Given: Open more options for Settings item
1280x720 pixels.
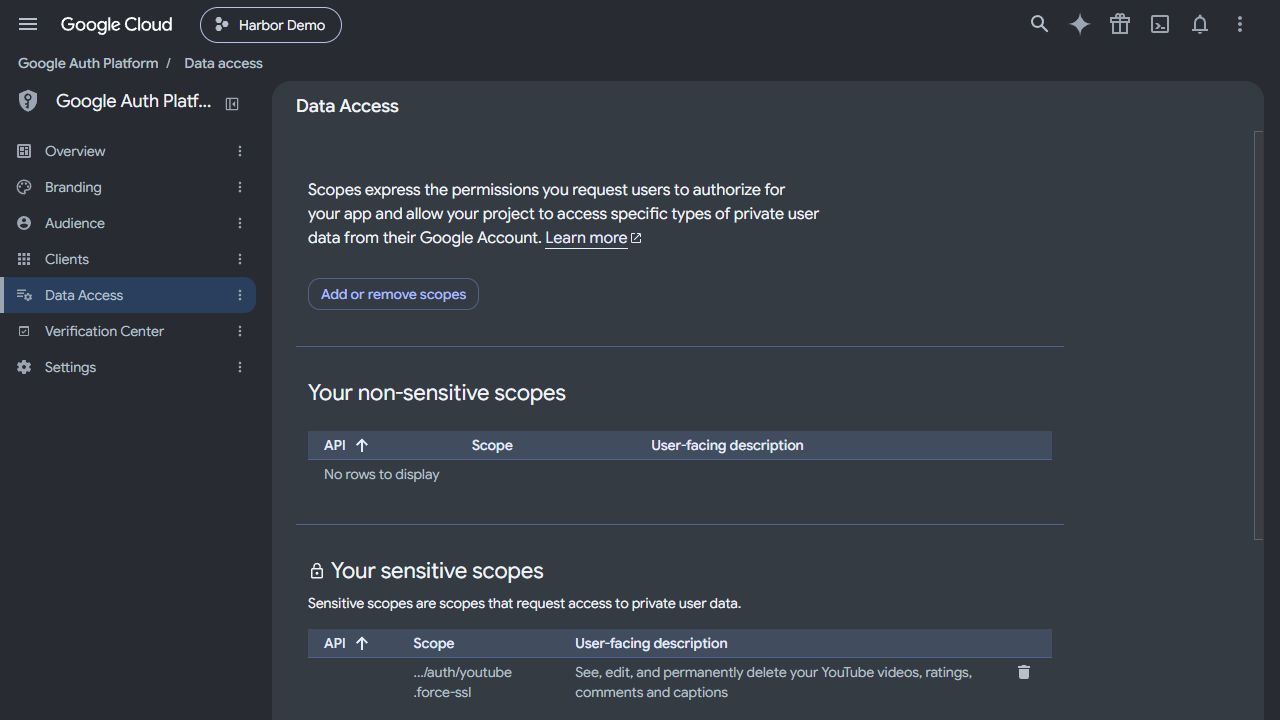Looking at the screenshot, I should [240, 367].
